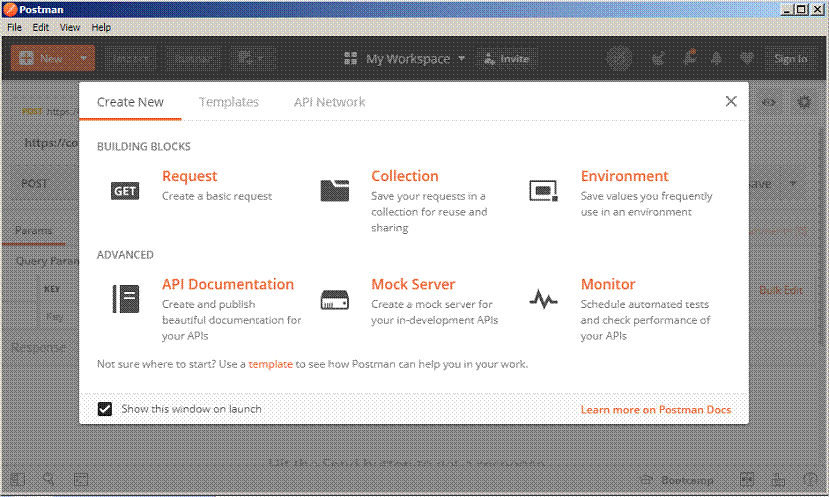The width and height of the screenshot is (829, 497).
Task: Click the help icon in status bar
Action: 810,480
